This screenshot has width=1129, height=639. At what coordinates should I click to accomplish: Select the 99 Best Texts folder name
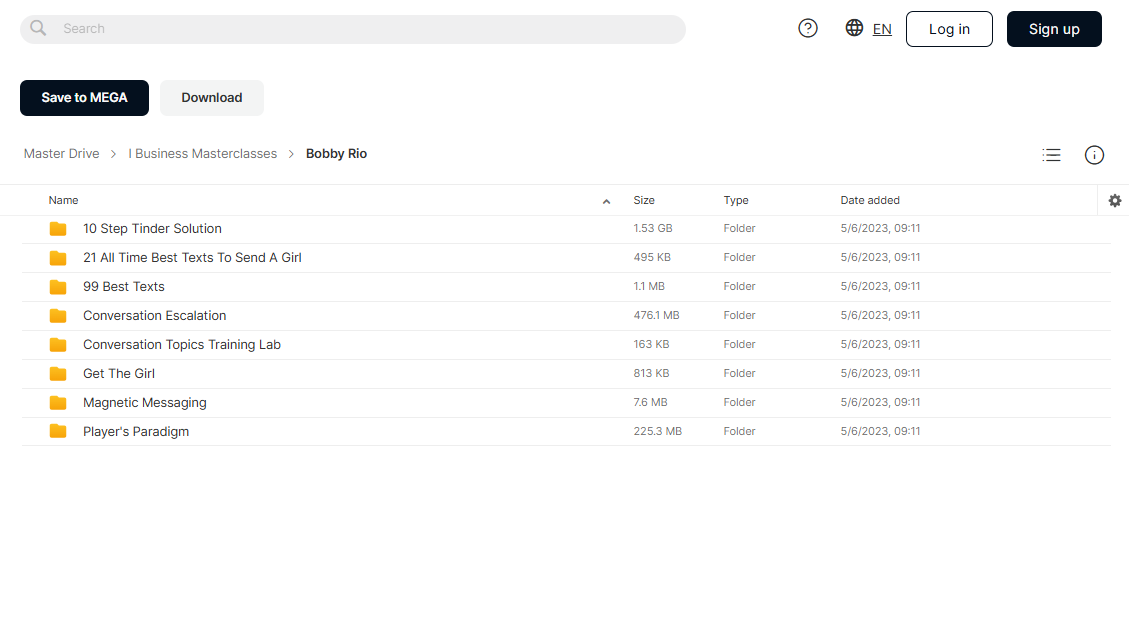pyautogui.click(x=124, y=286)
